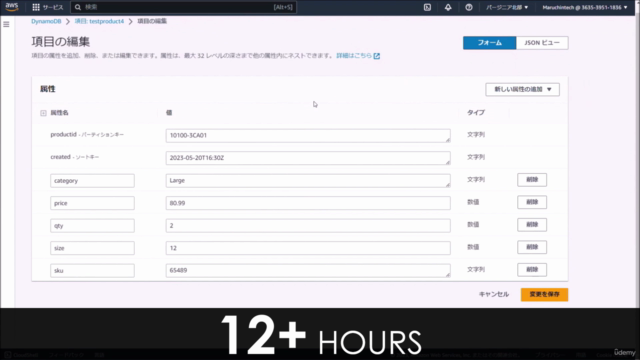This screenshot has width=640, height=360.
Task: Switch to the フォーム view tab
Action: 489,42
